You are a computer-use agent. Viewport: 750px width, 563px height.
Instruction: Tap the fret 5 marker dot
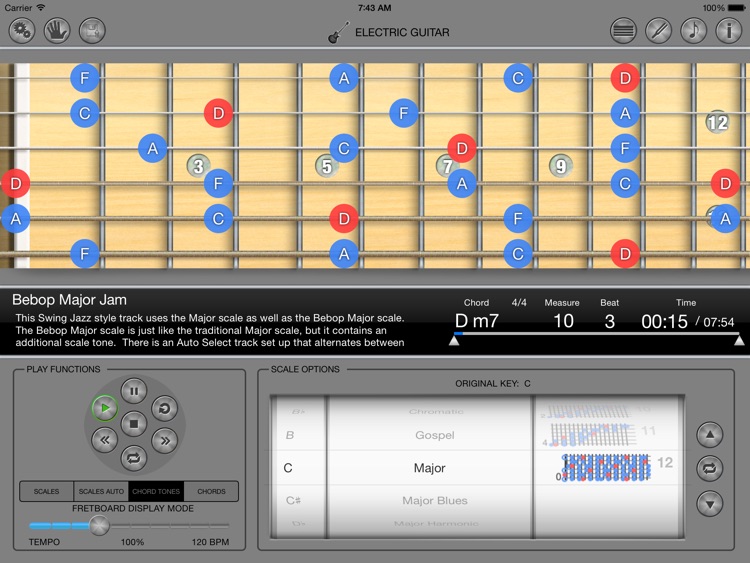327,166
